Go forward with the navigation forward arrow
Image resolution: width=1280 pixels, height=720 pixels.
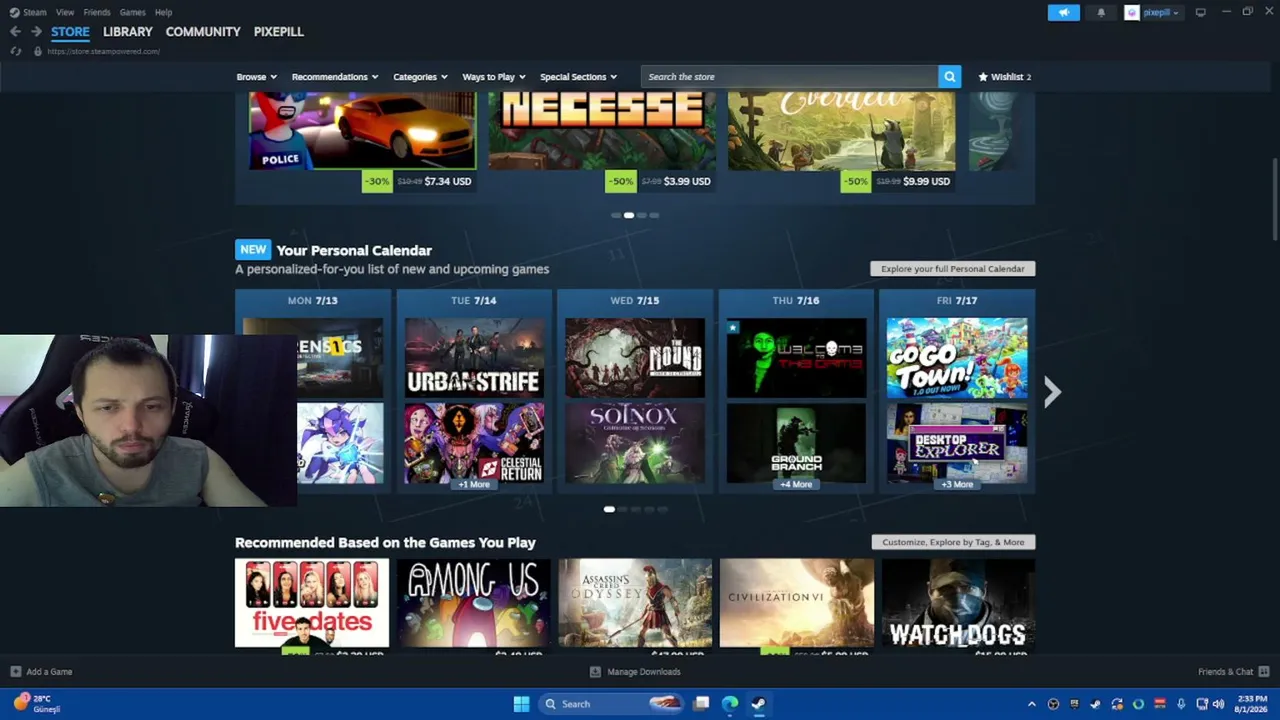[x=36, y=32]
